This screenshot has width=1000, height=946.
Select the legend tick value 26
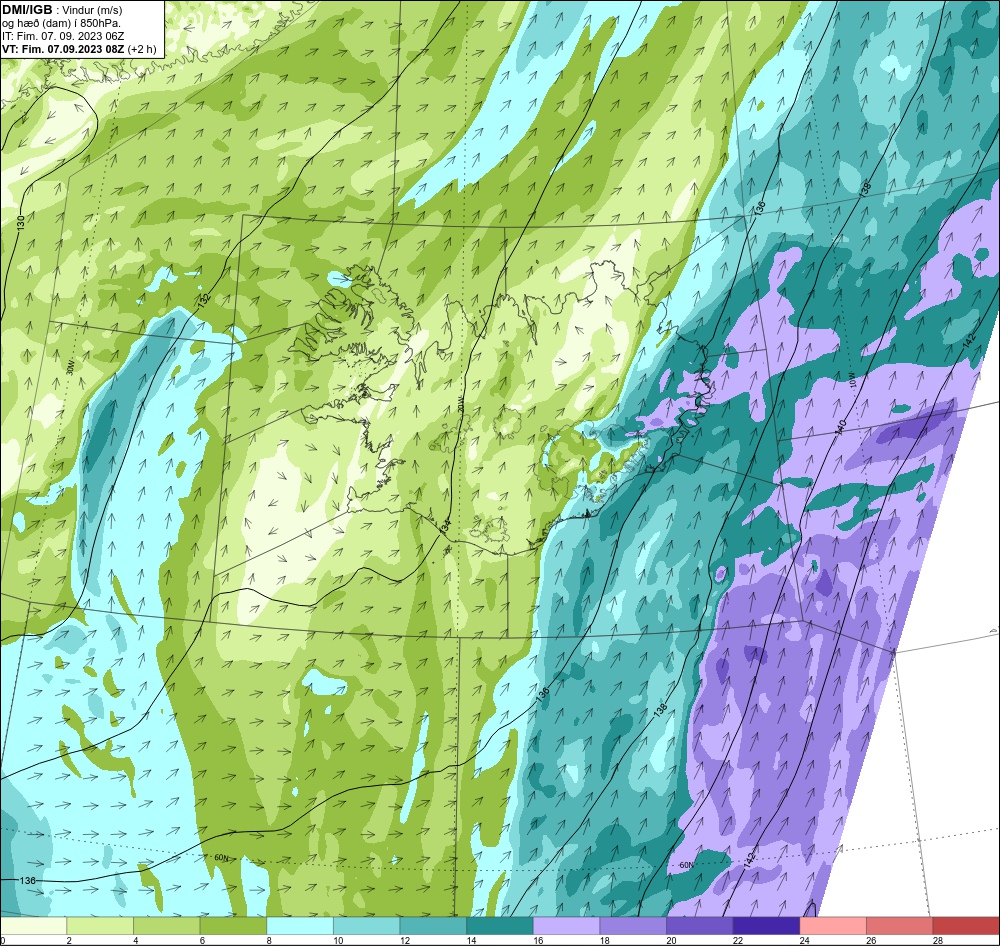pos(871,940)
